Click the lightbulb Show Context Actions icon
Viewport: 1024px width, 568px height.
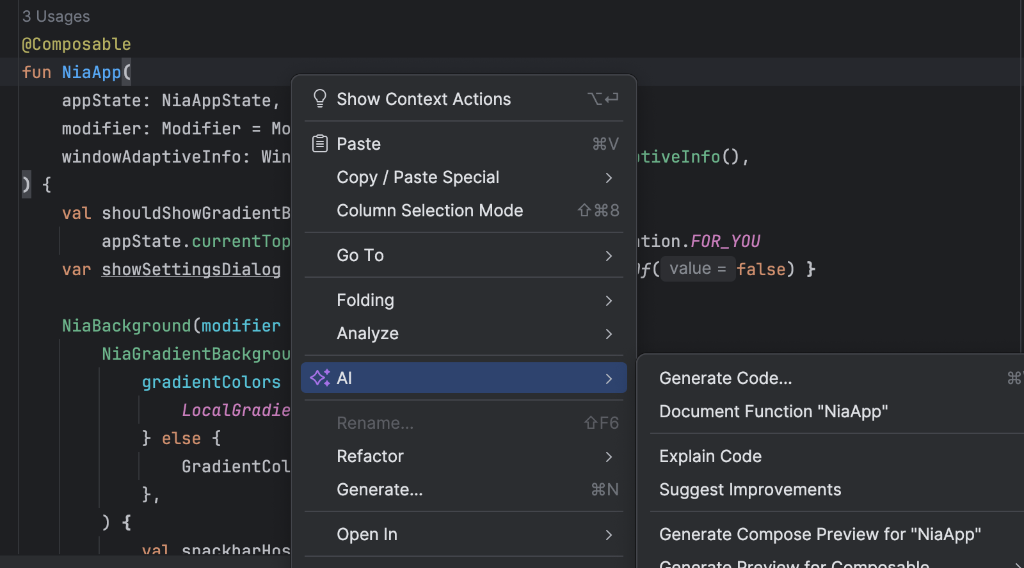click(x=320, y=99)
